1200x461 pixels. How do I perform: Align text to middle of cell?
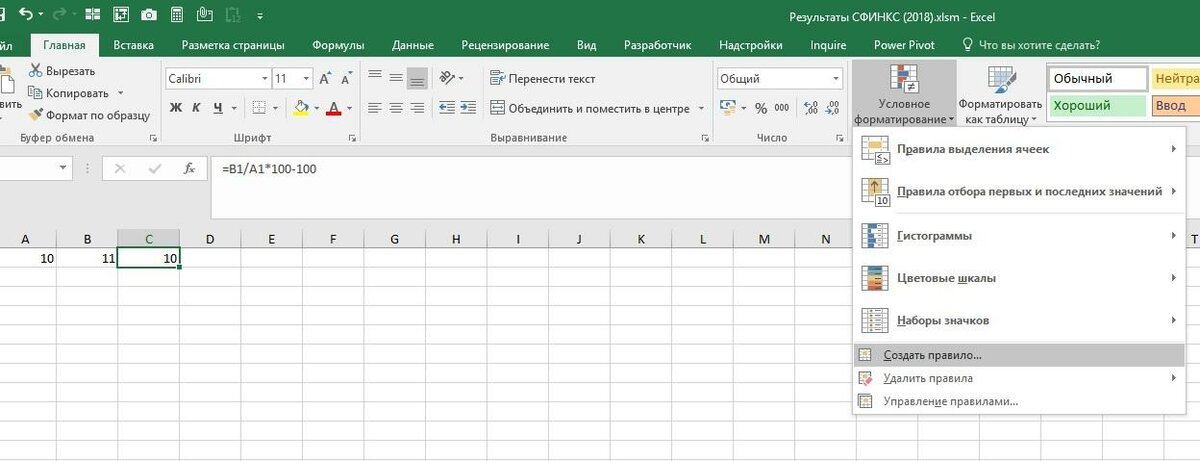(396, 78)
